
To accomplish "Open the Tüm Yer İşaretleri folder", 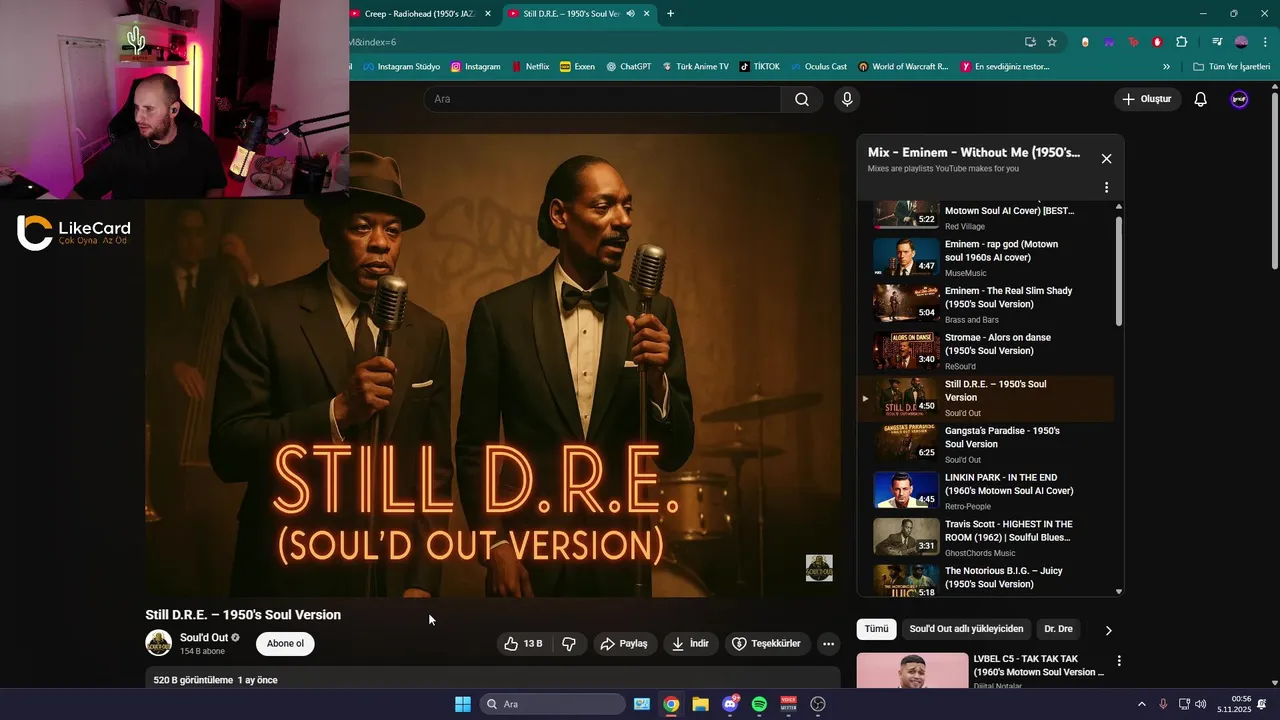I will pyautogui.click(x=1232, y=66).
